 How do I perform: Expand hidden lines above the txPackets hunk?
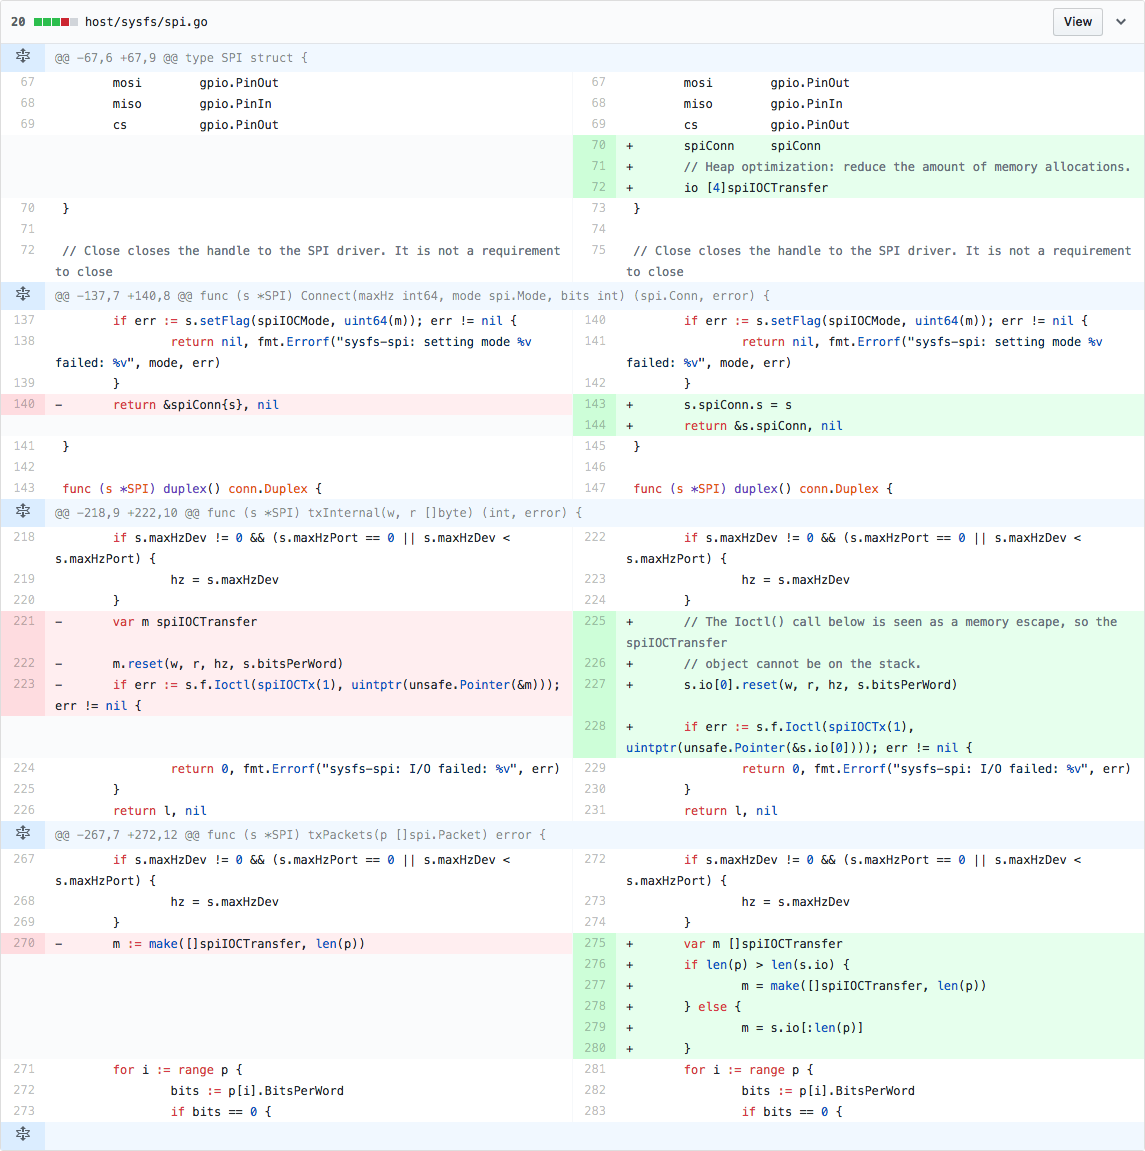(23, 834)
